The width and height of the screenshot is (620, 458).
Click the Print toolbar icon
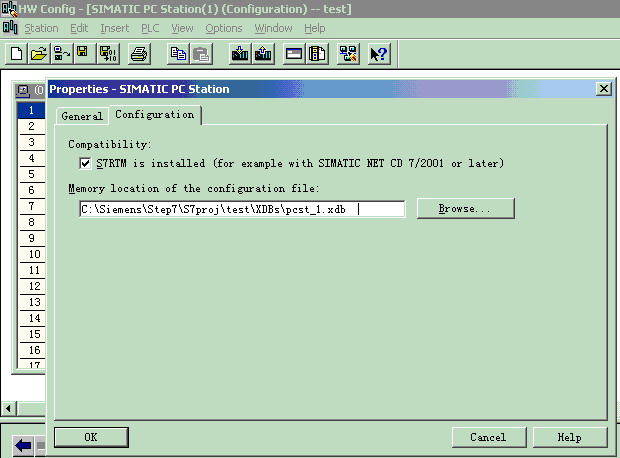pos(140,53)
